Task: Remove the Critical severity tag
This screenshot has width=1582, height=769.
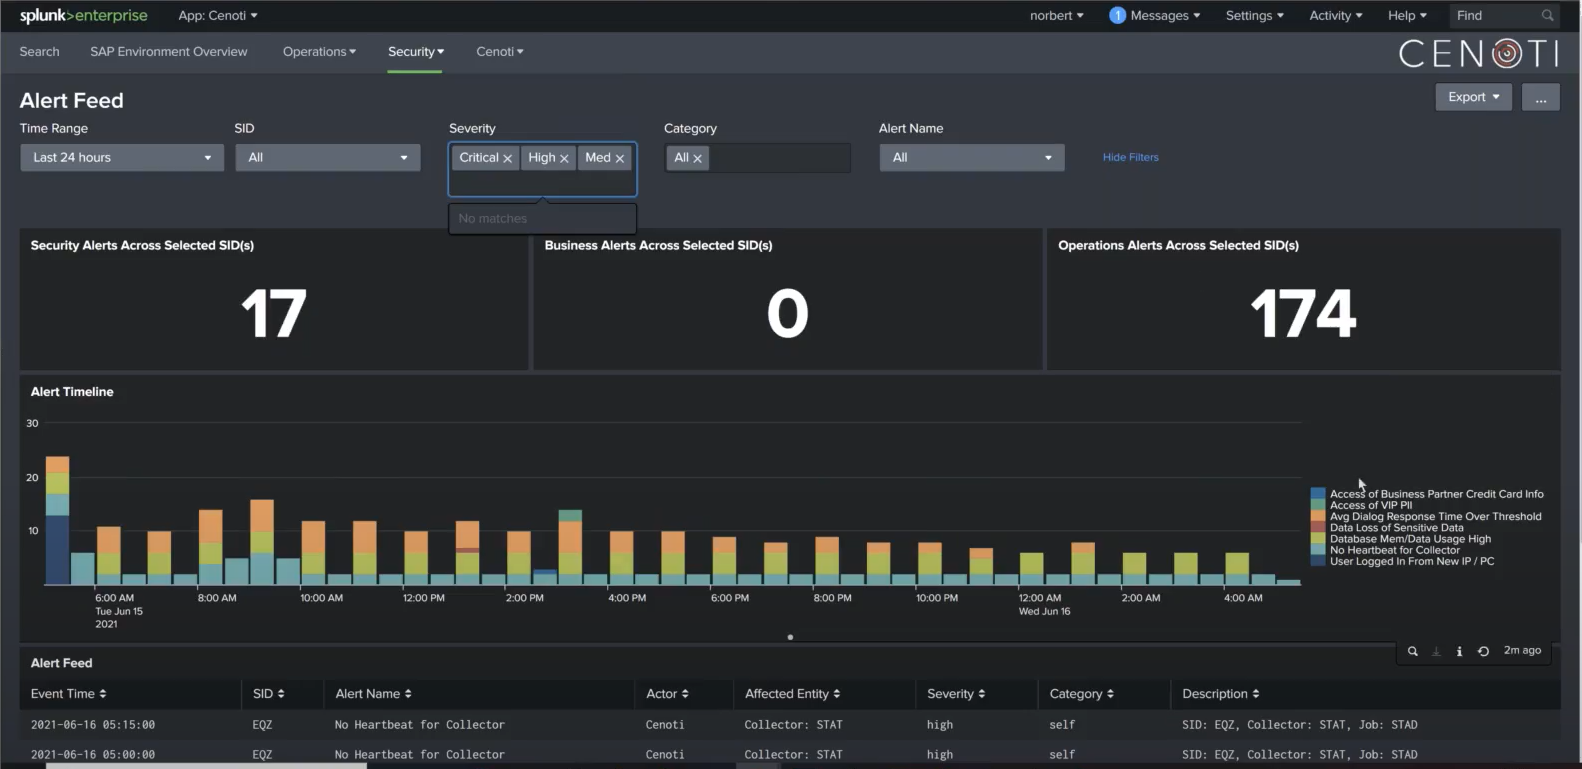Action: pos(508,158)
